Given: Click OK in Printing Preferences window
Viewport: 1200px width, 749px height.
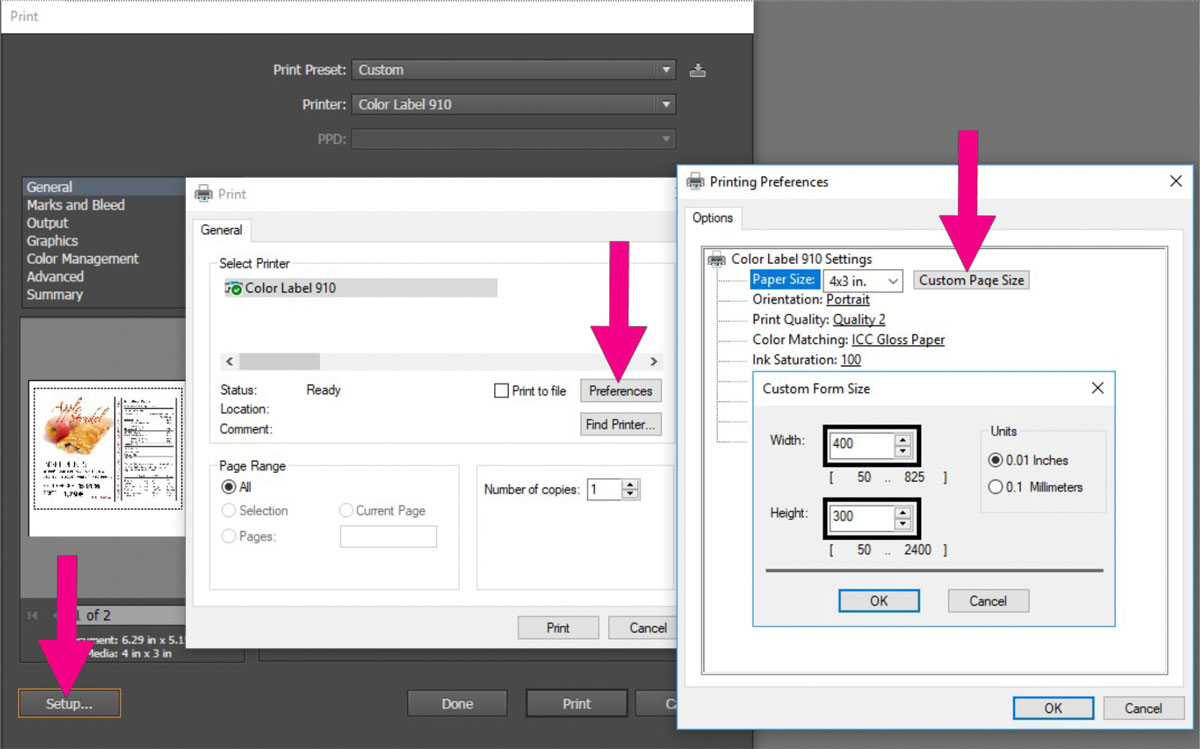Looking at the screenshot, I should click(1053, 708).
